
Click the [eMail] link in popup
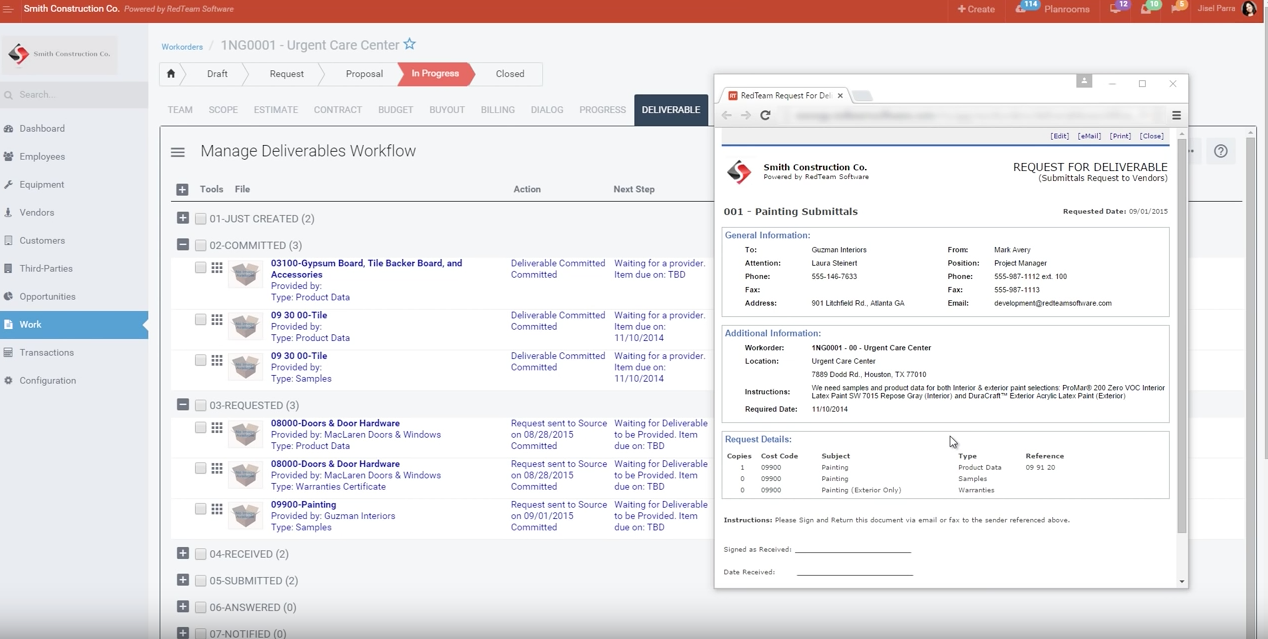[1089, 136]
